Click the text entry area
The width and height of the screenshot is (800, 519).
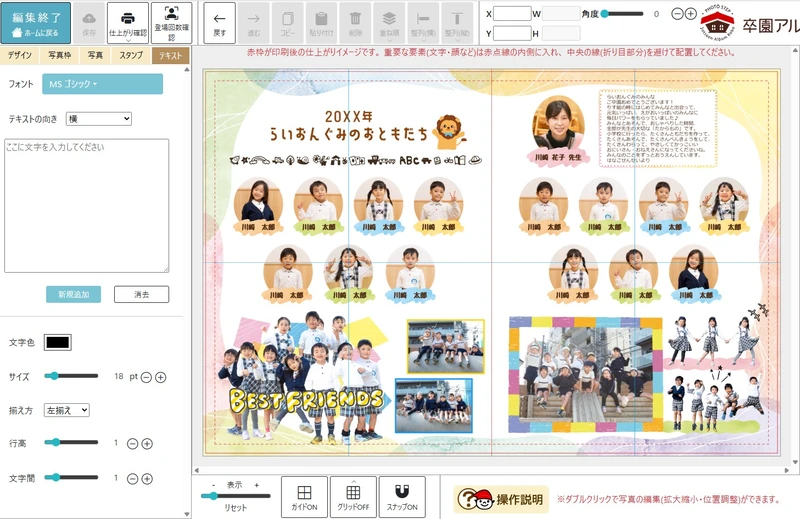87,206
